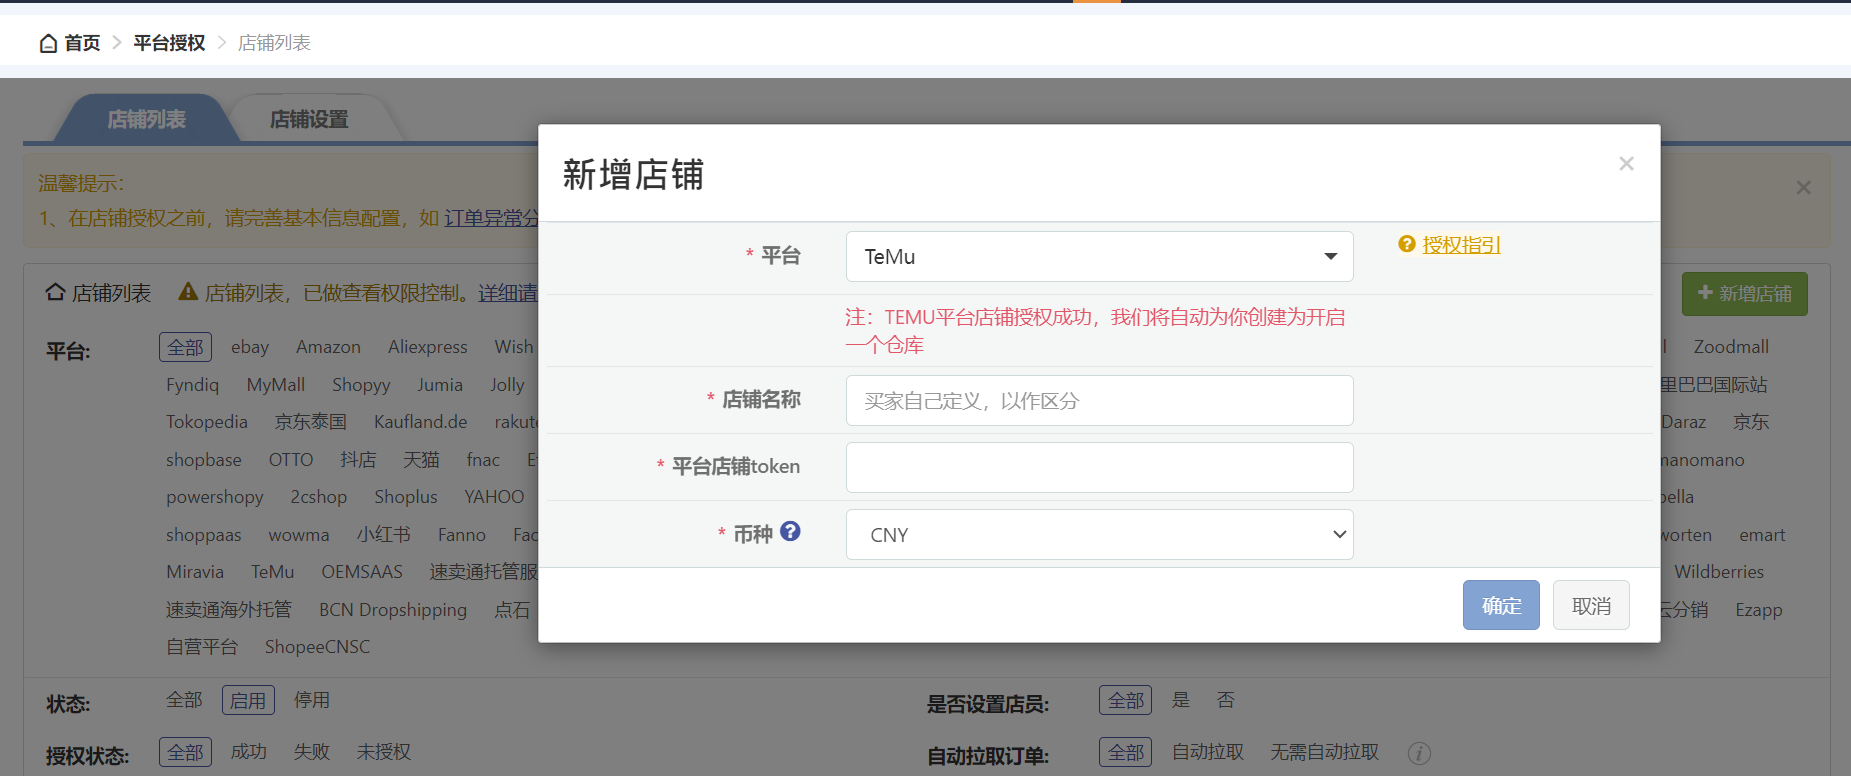Choose 自动拉取 order filter option
Image resolution: width=1851 pixels, height=776 pixels.
click(1207, 752)
